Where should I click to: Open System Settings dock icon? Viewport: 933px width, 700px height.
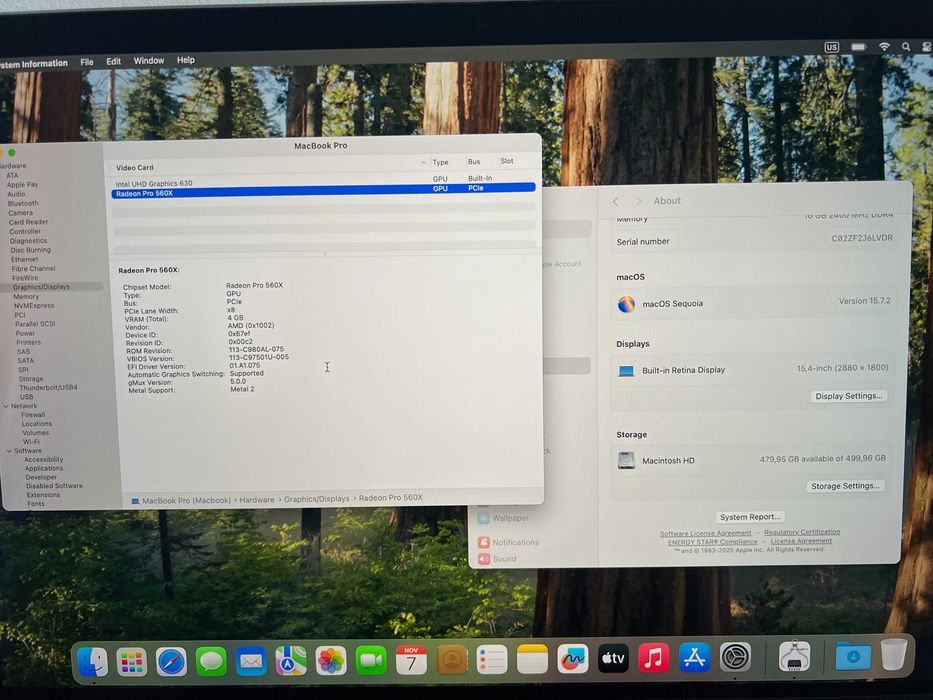pos(735,657)
